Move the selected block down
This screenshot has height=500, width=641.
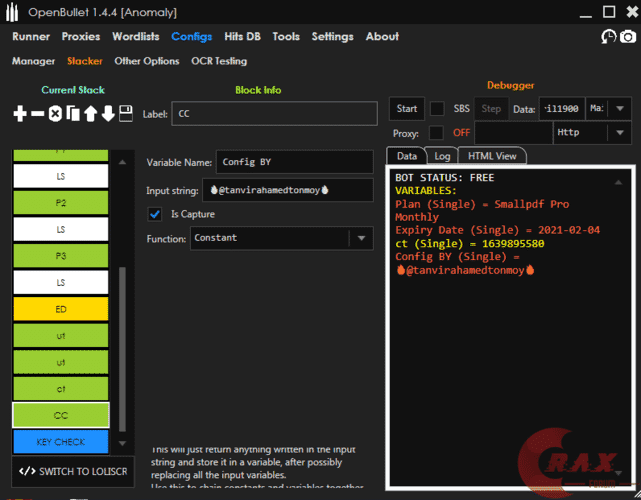107,114
